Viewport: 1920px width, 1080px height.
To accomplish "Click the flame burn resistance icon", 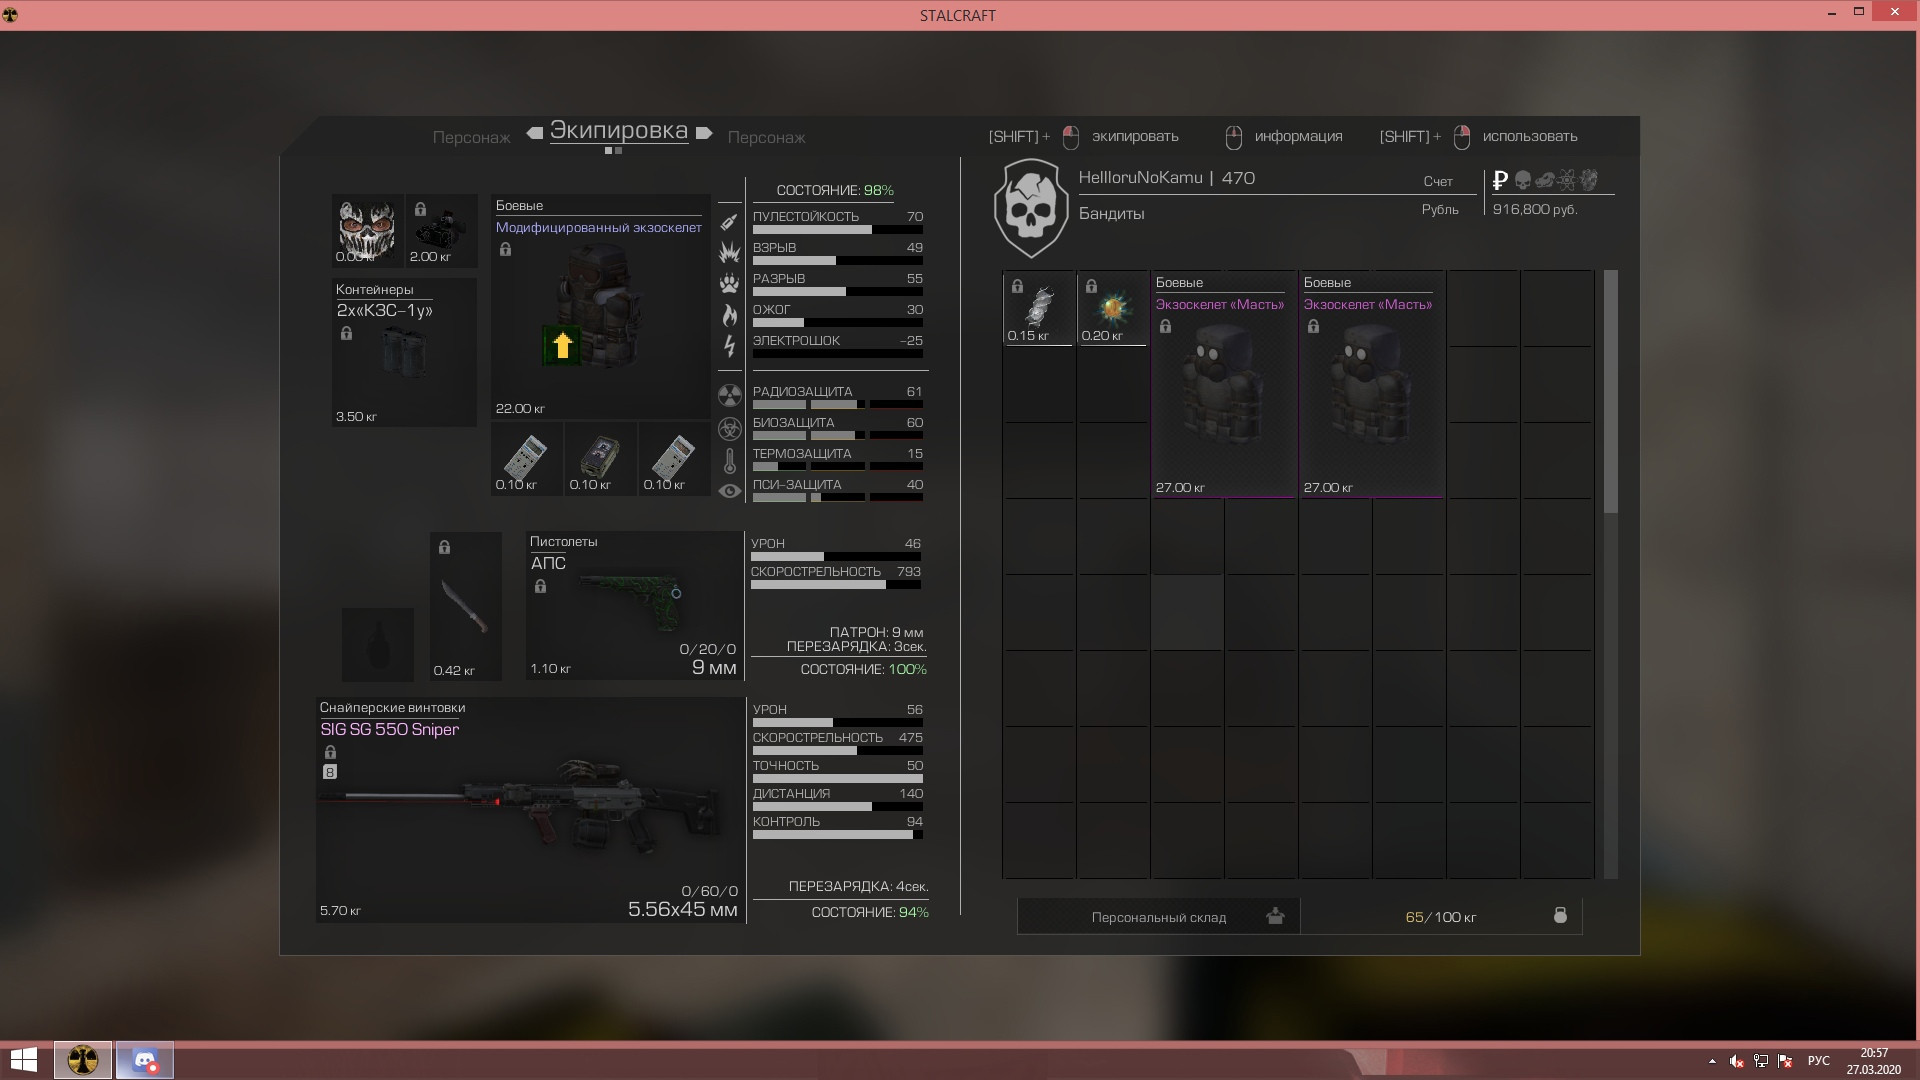I will (x=729, y=315).
